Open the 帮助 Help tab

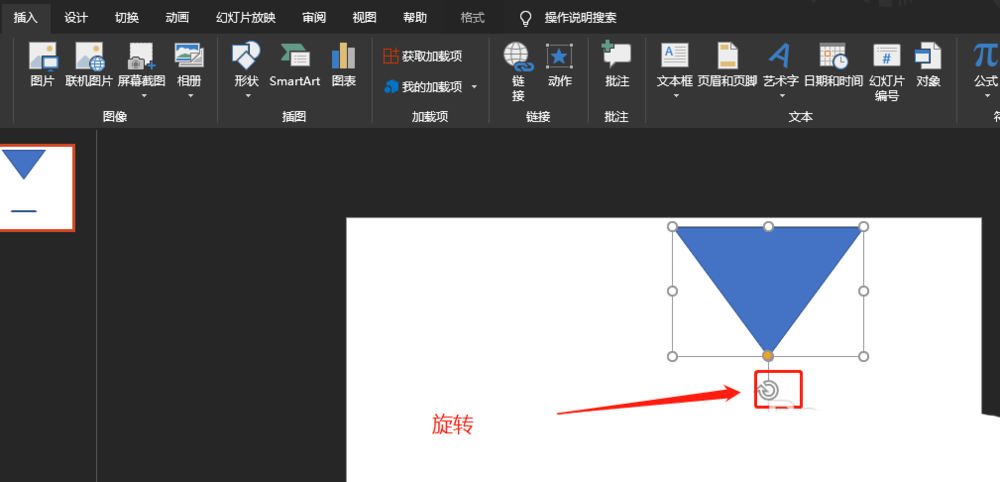[x=415, y=18]
